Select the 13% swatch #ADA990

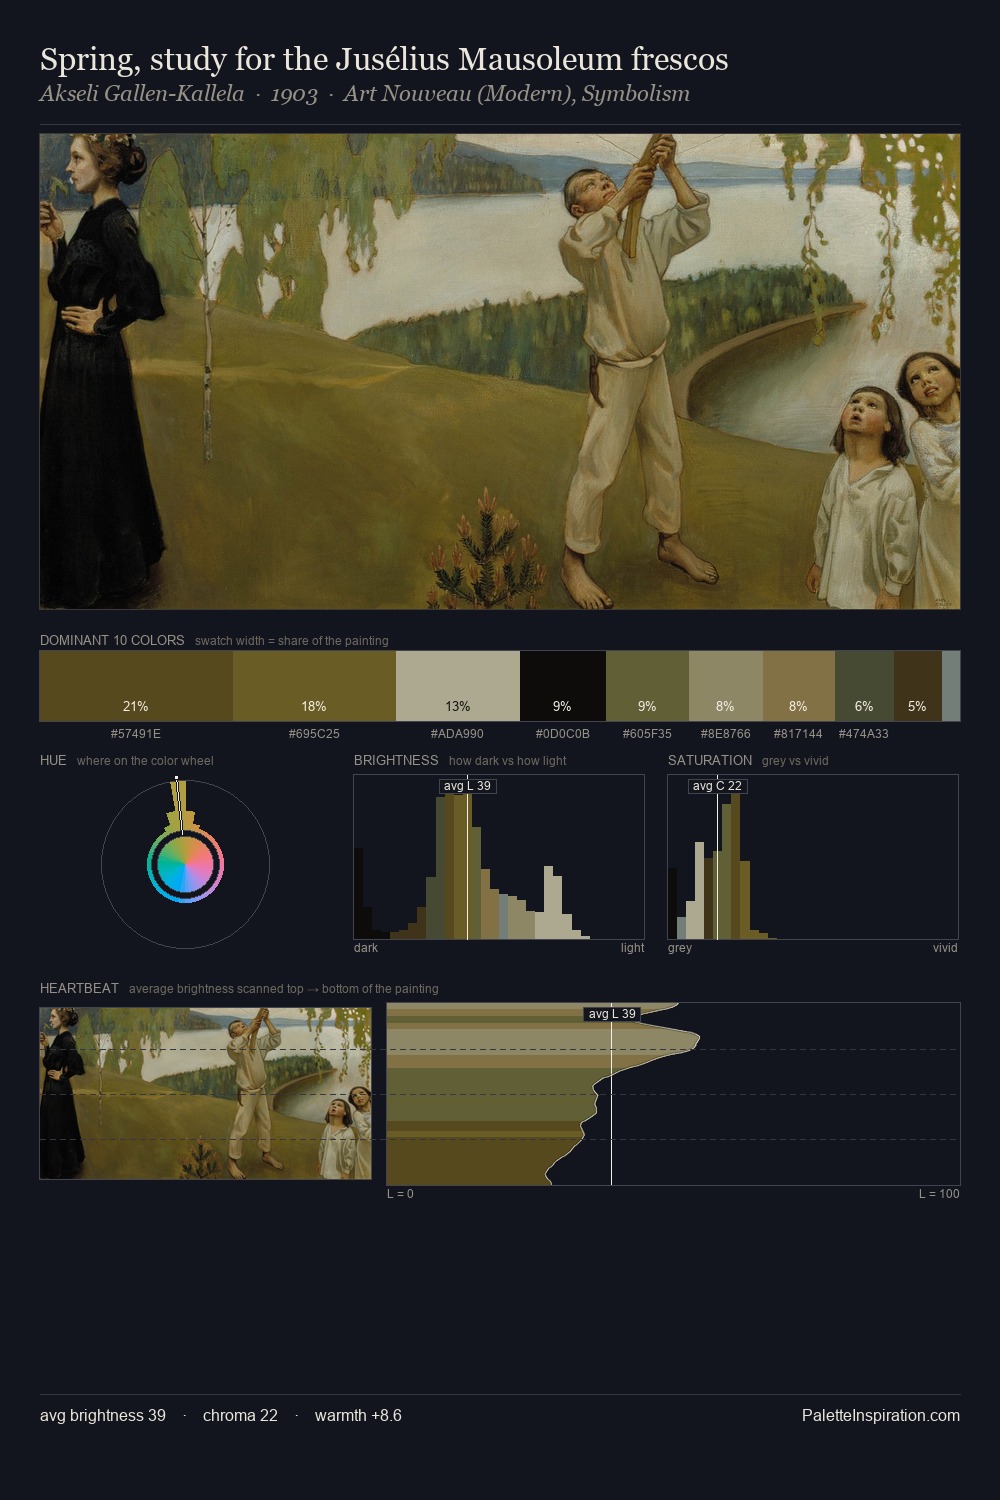(x=458, y=686)
